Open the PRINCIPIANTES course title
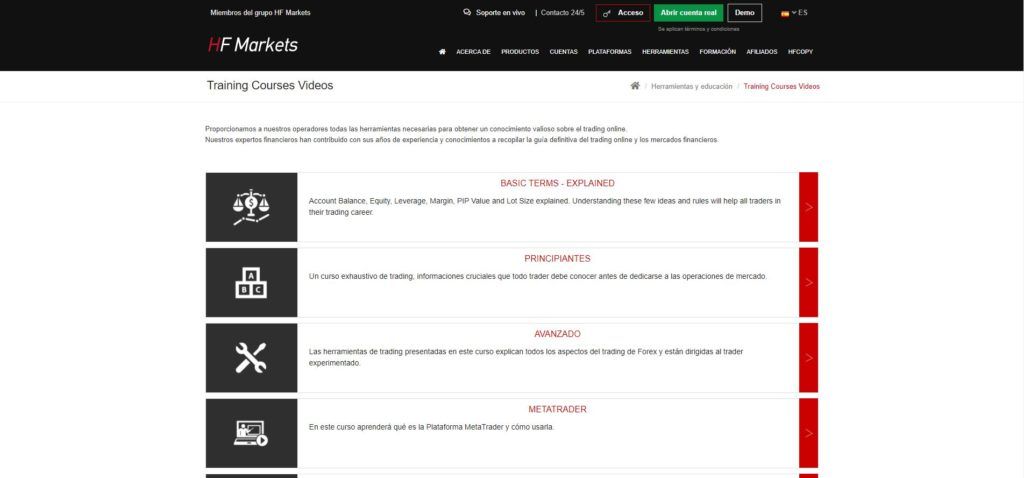This screenshot has width=1024, height=478. click(557, 259)
